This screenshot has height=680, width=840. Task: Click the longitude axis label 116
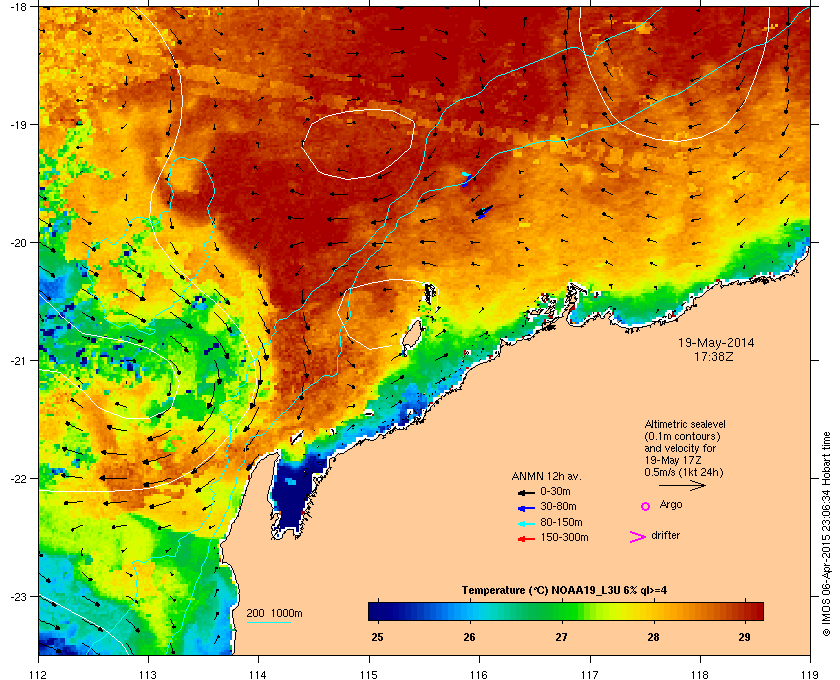(479, 674)
